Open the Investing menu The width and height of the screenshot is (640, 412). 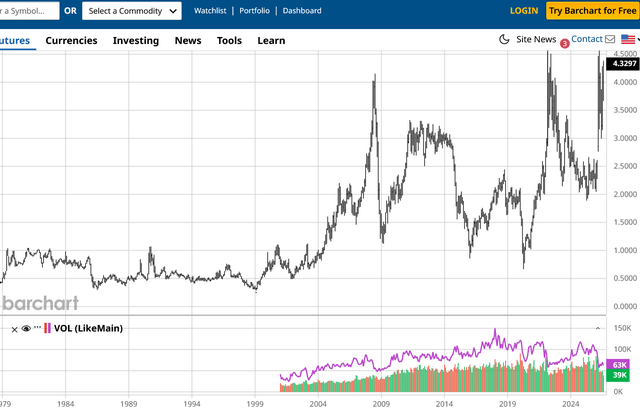click(136, 40)
